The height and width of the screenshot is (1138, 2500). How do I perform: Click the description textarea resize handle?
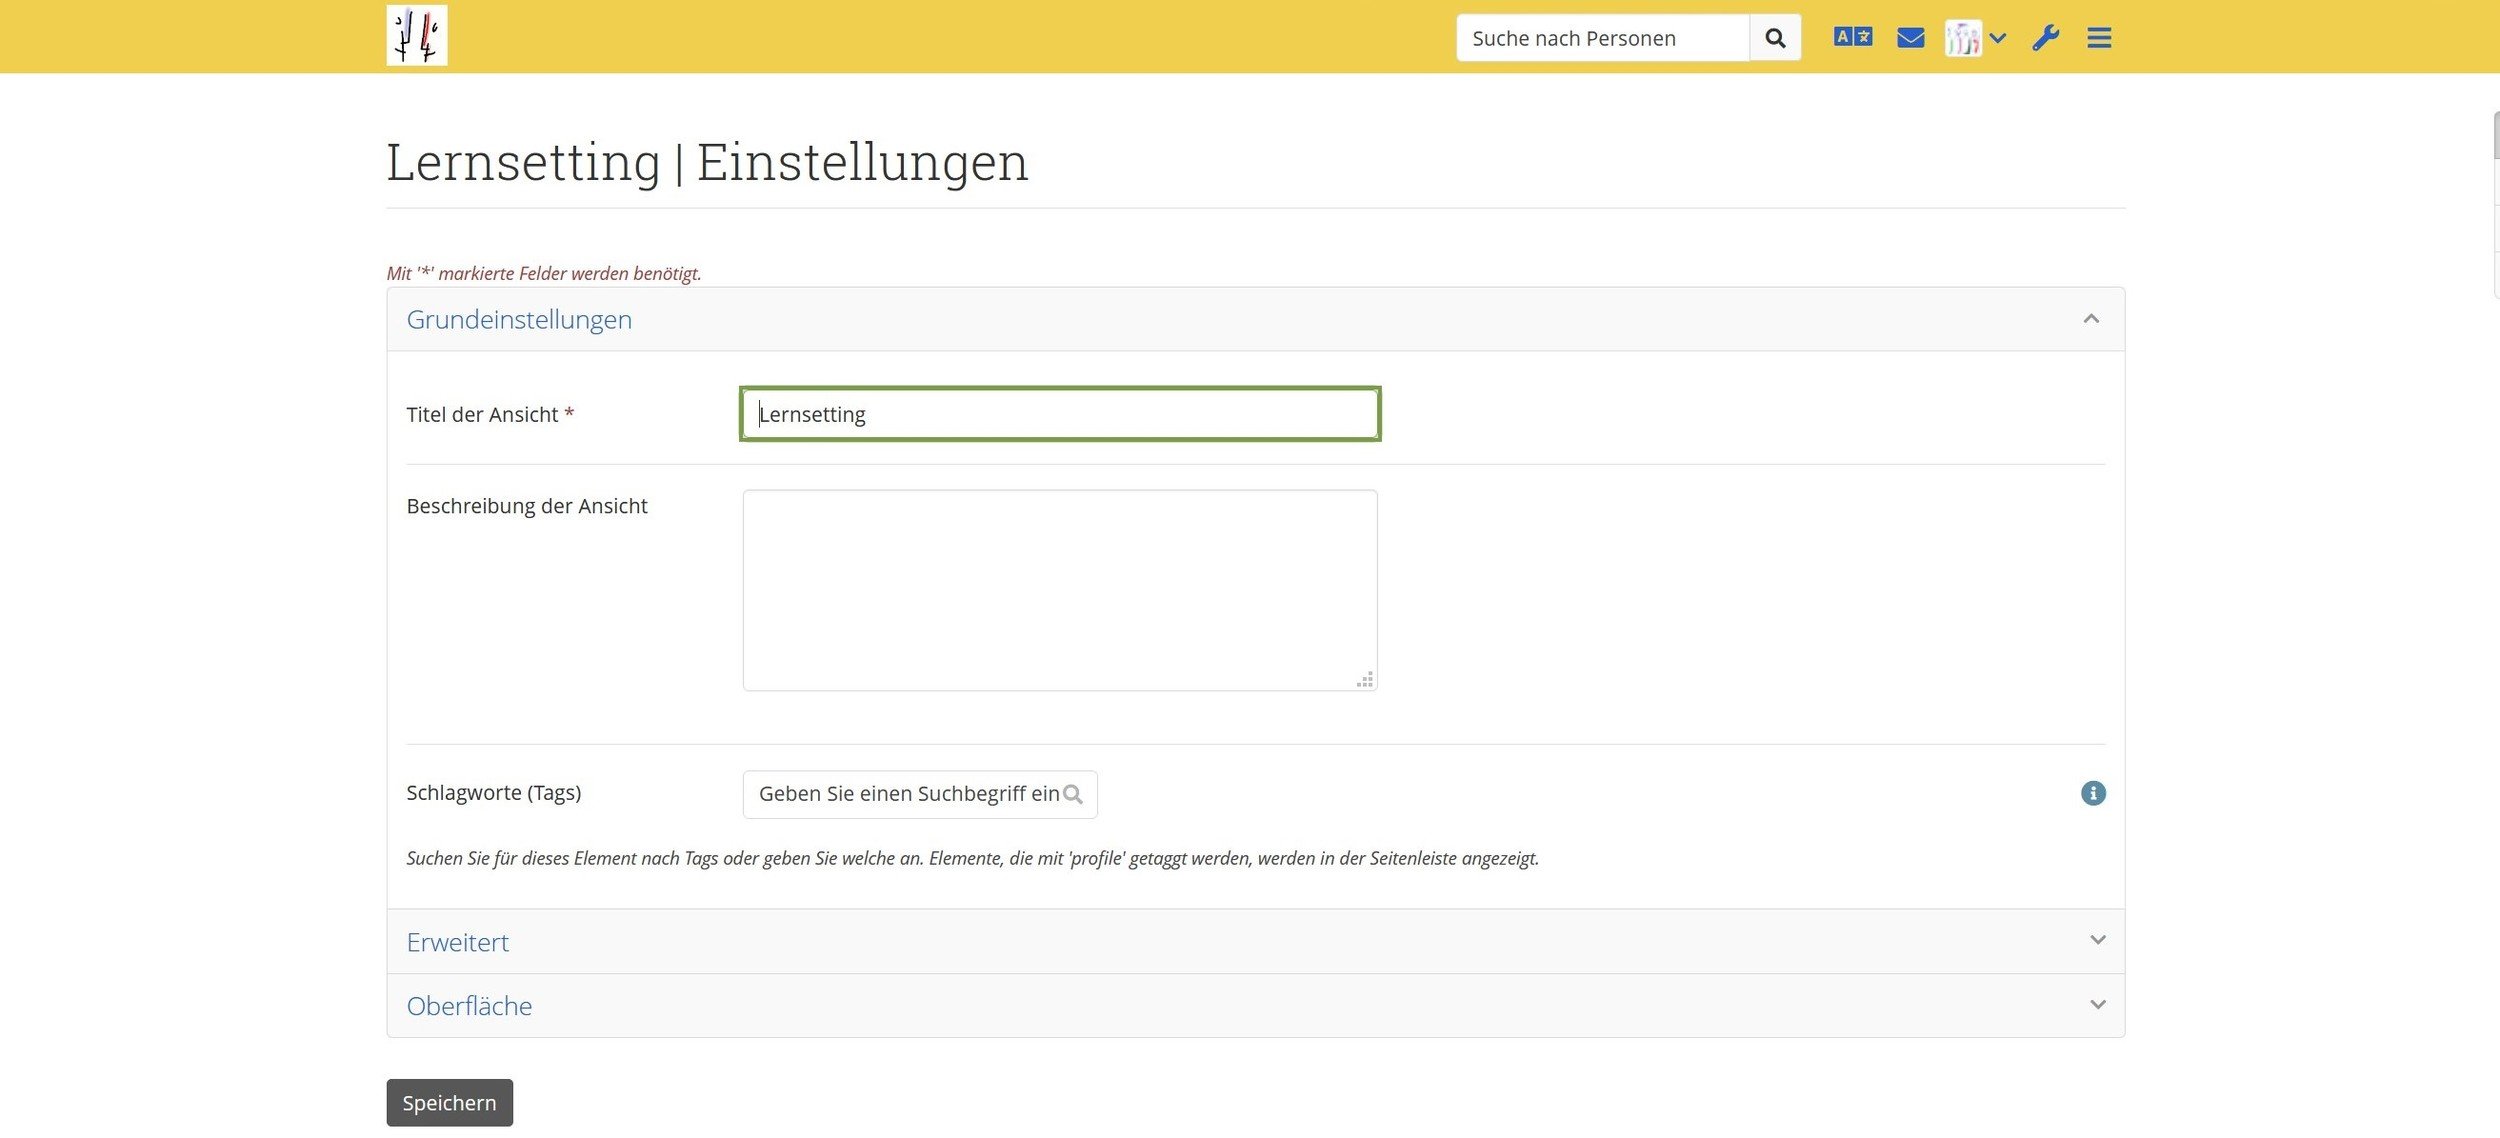coord(1365,680)
